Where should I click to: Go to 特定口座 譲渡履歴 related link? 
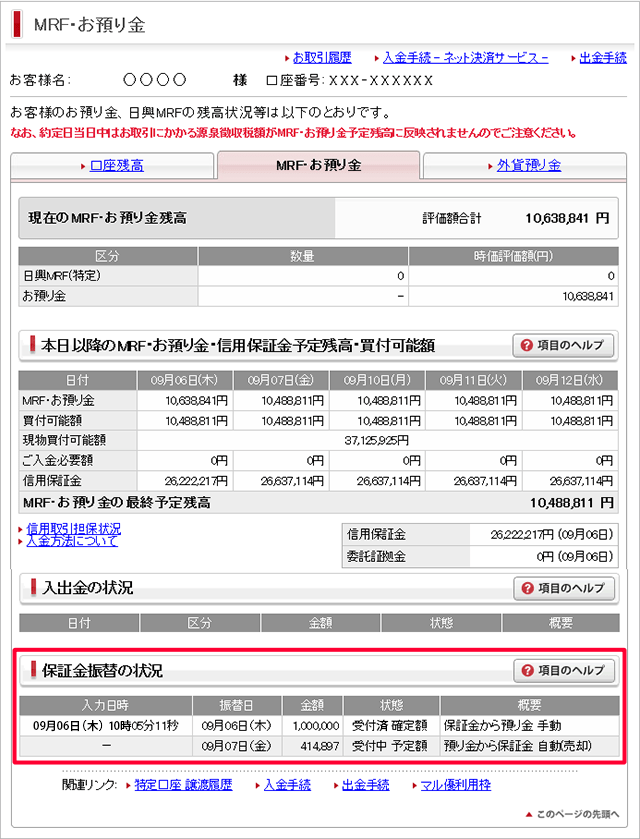(x=183, y=785)
